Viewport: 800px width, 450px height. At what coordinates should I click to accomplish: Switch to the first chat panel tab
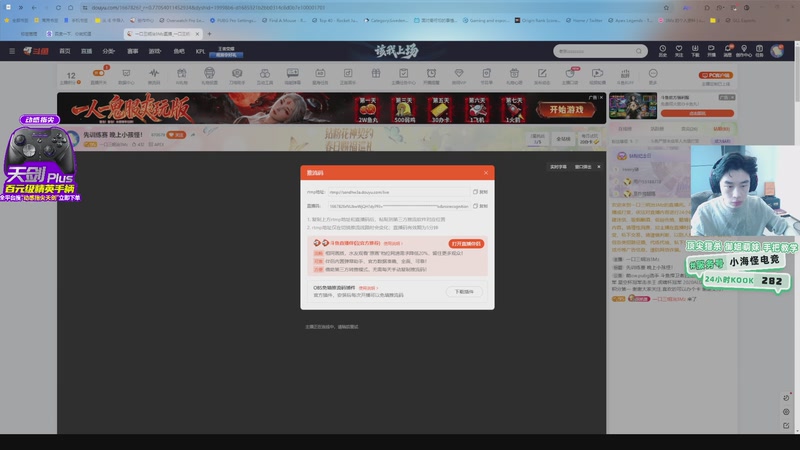coord(625,129)
